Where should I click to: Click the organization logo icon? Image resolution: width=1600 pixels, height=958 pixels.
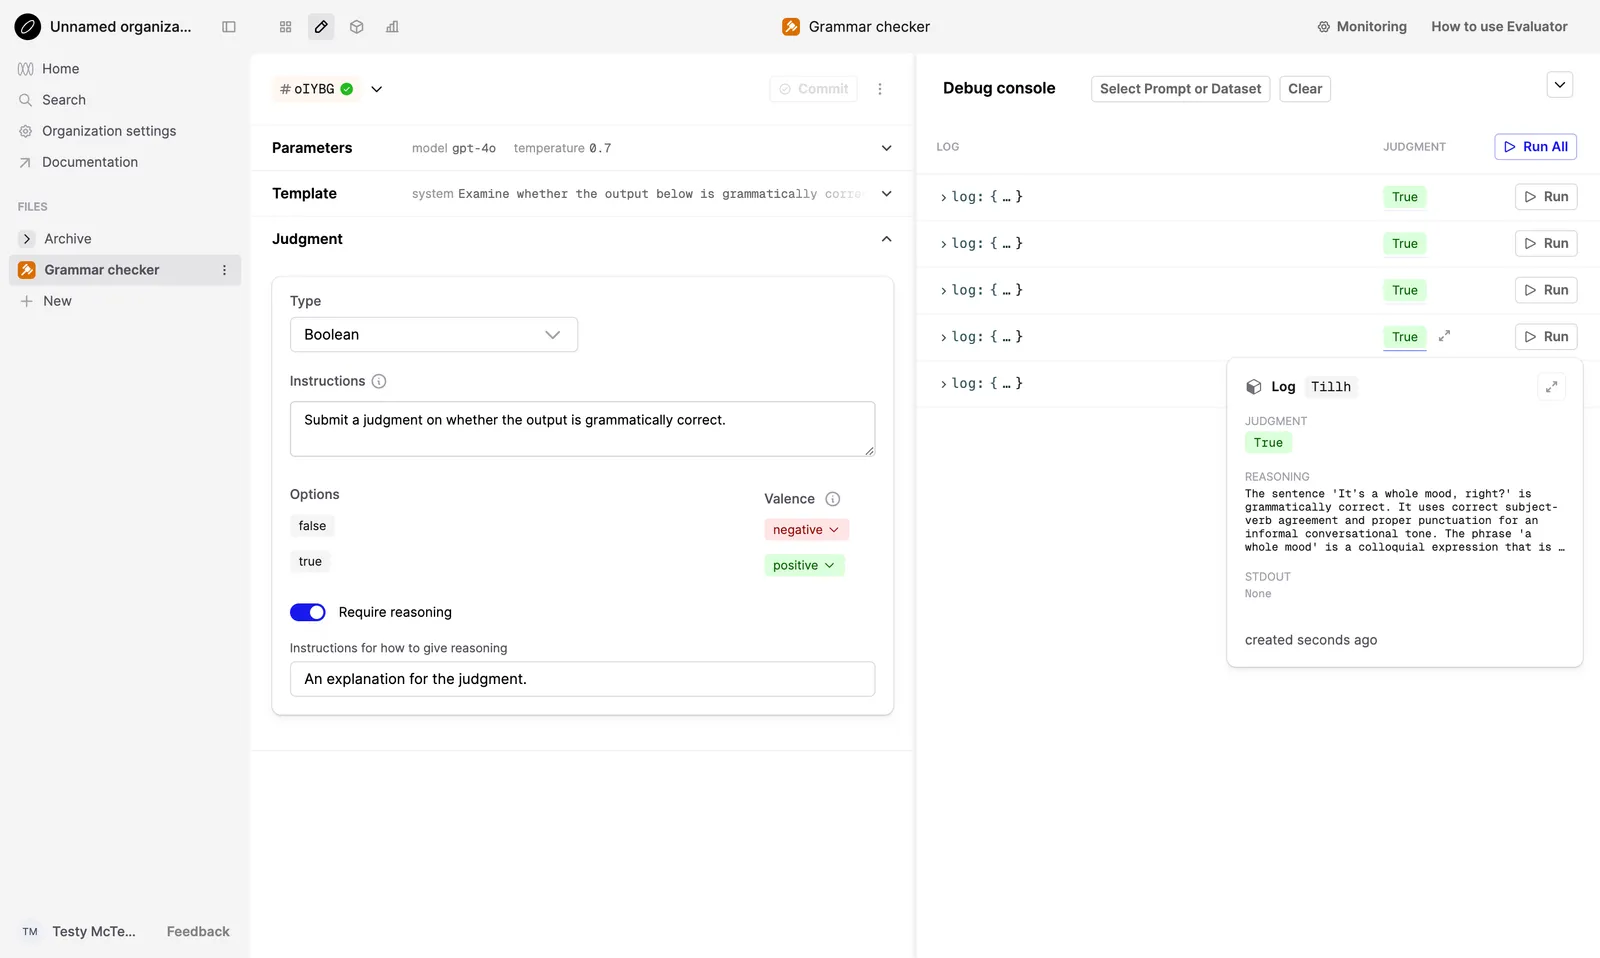(28, 27)
